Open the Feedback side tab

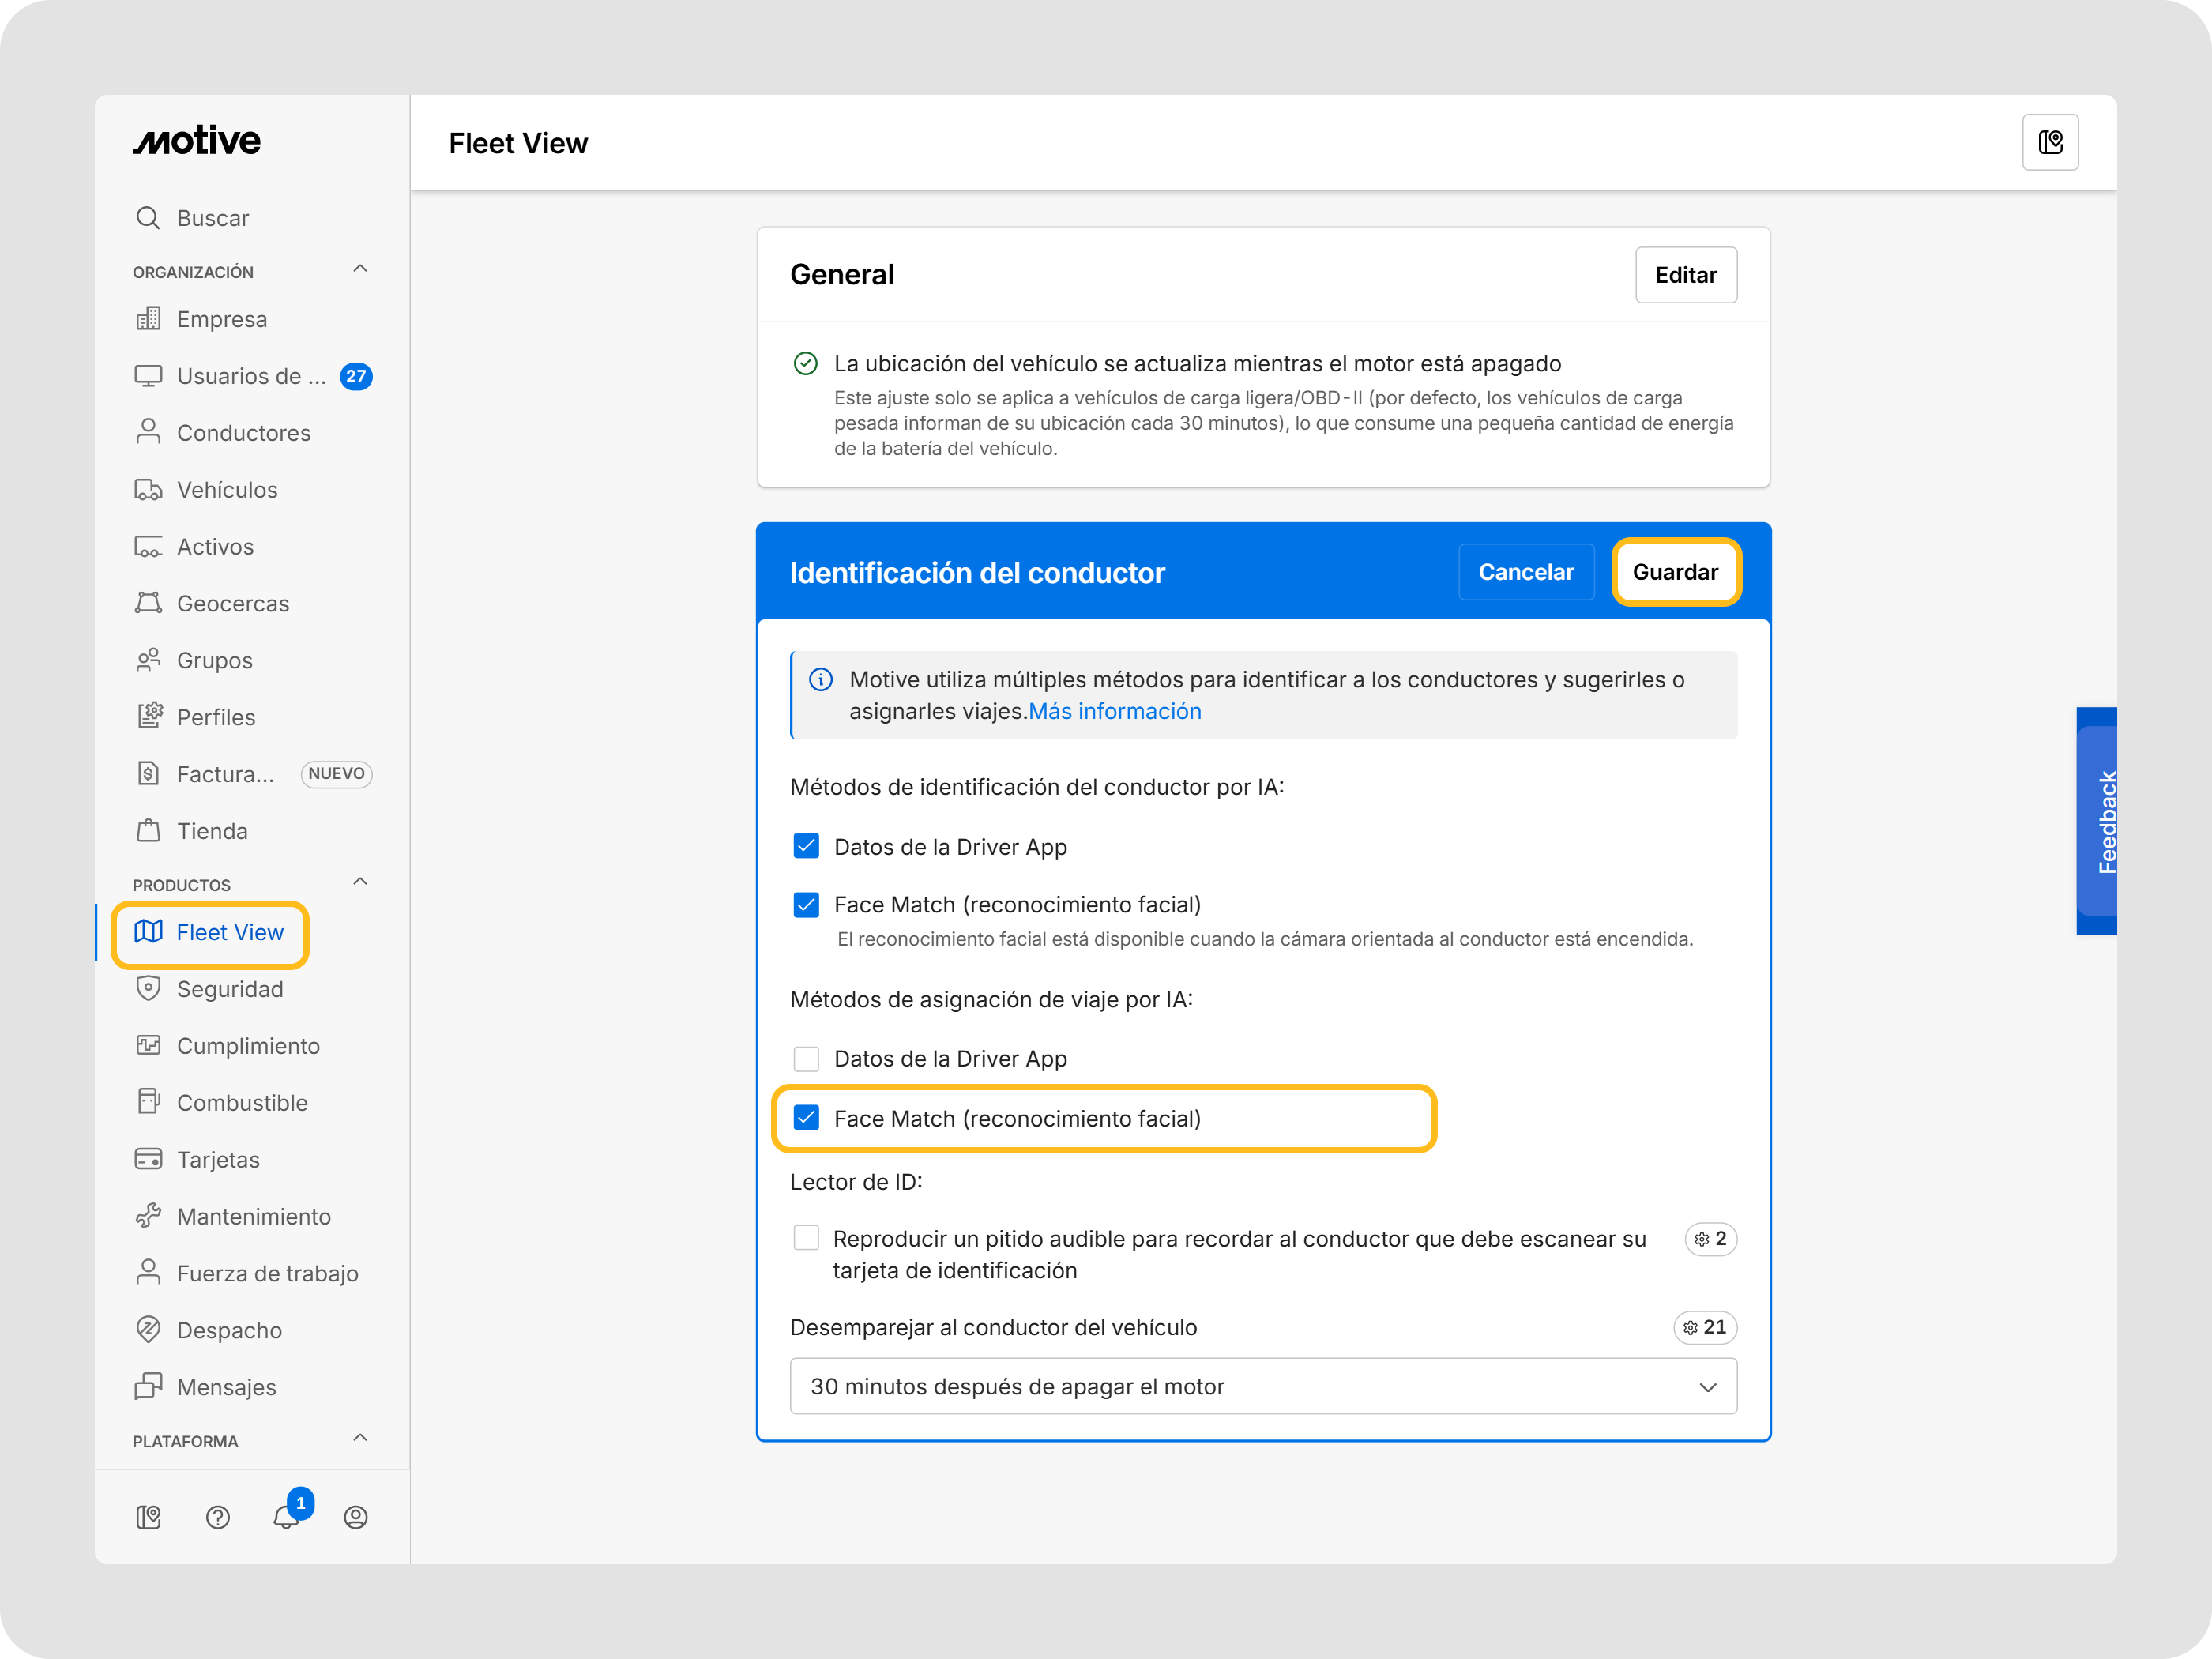pos(2096,820)
